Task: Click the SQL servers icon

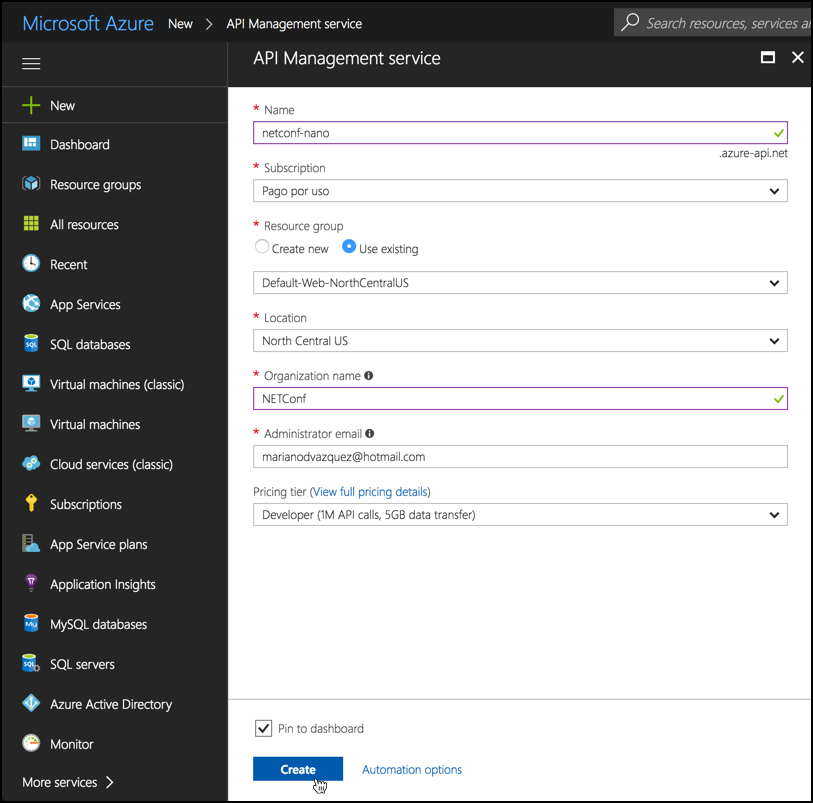Action: tap(31, 663)
